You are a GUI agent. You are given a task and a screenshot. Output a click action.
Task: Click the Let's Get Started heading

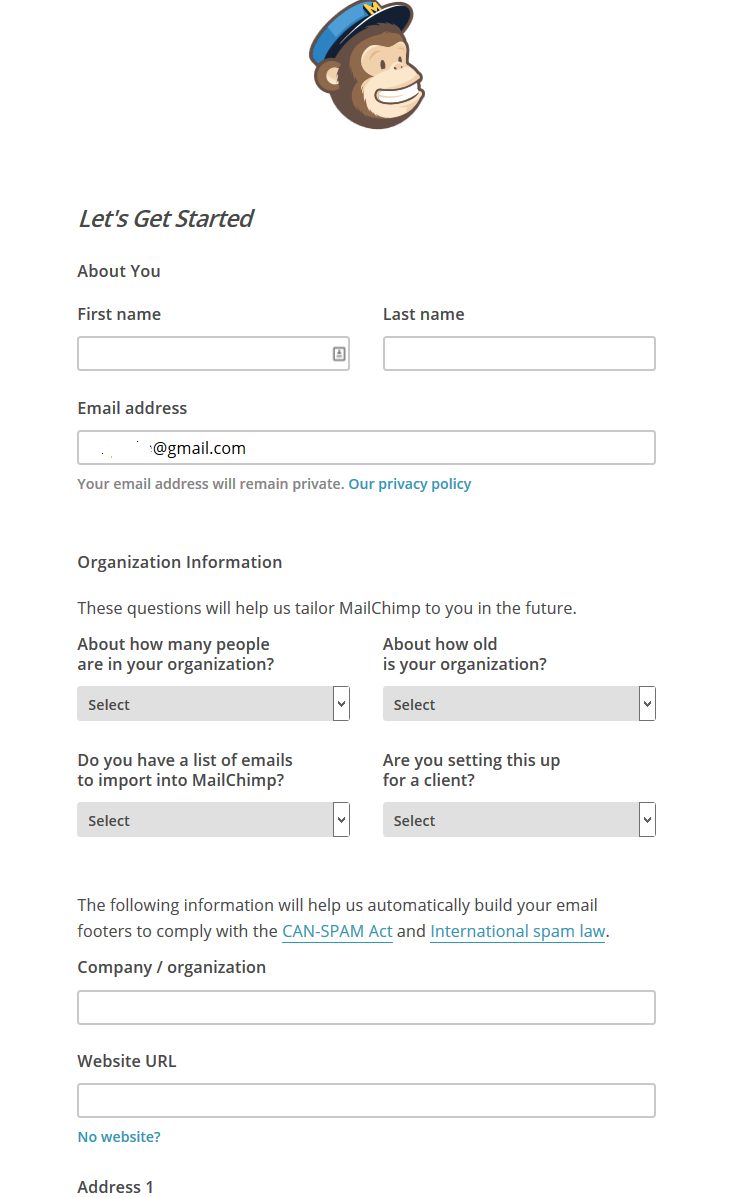tap(166, 218)
